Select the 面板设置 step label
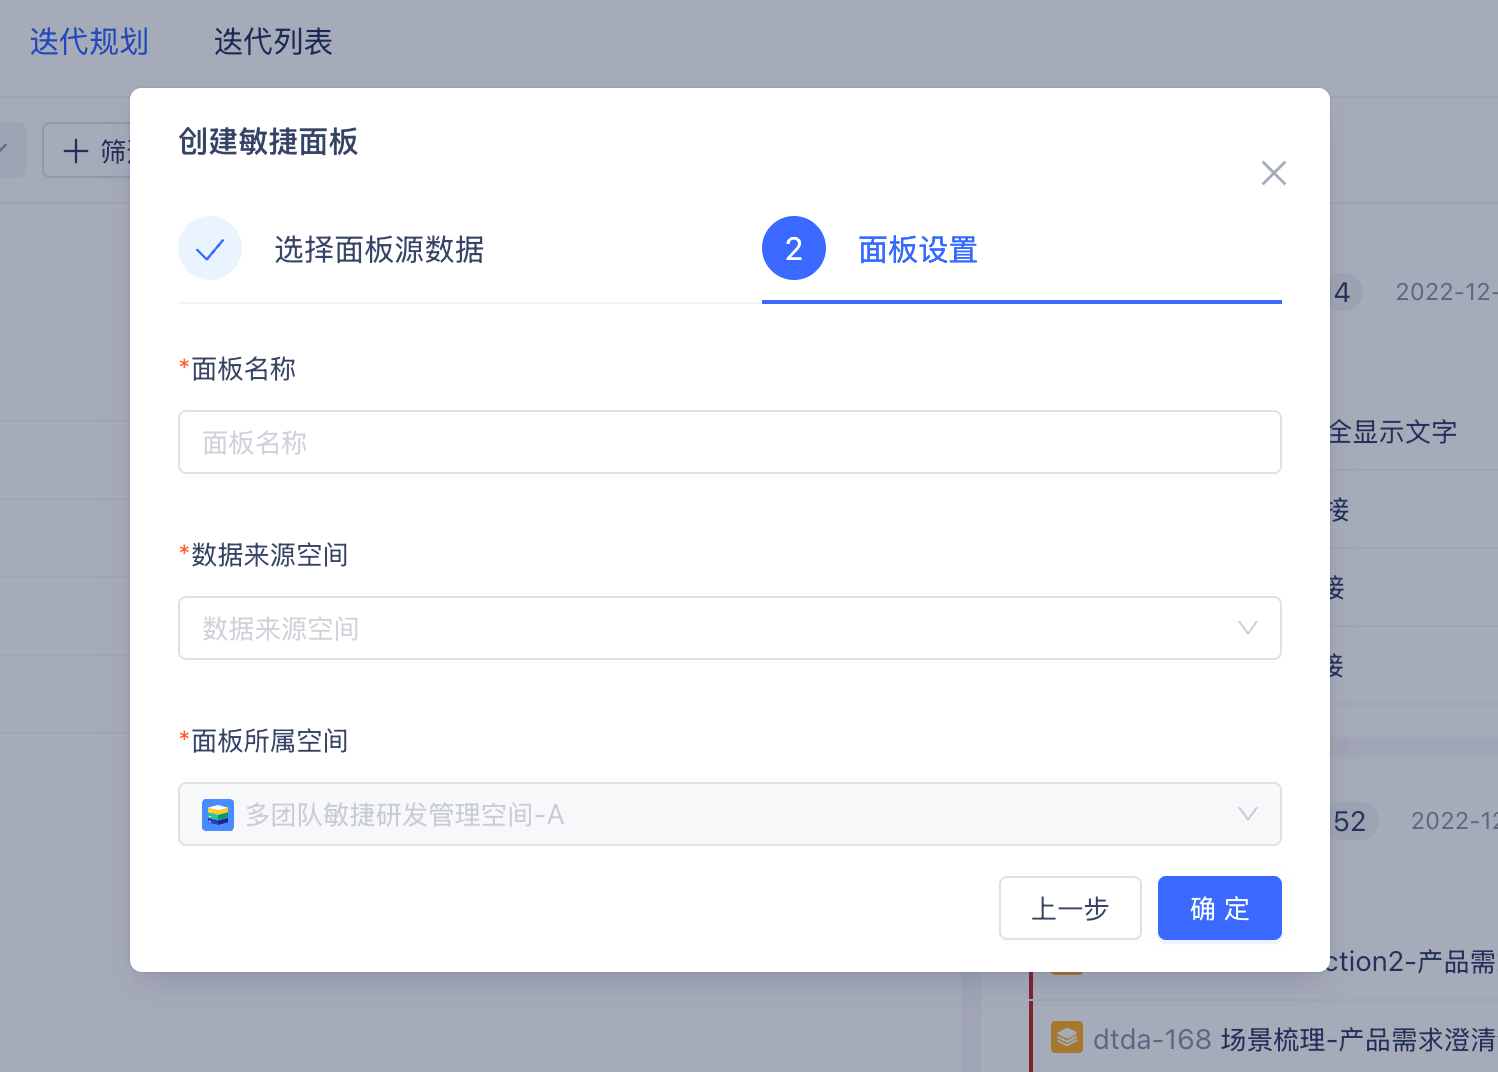The height and width of the screenshot is (1072, 1498). pyautogui.click(x=918, y=249)
